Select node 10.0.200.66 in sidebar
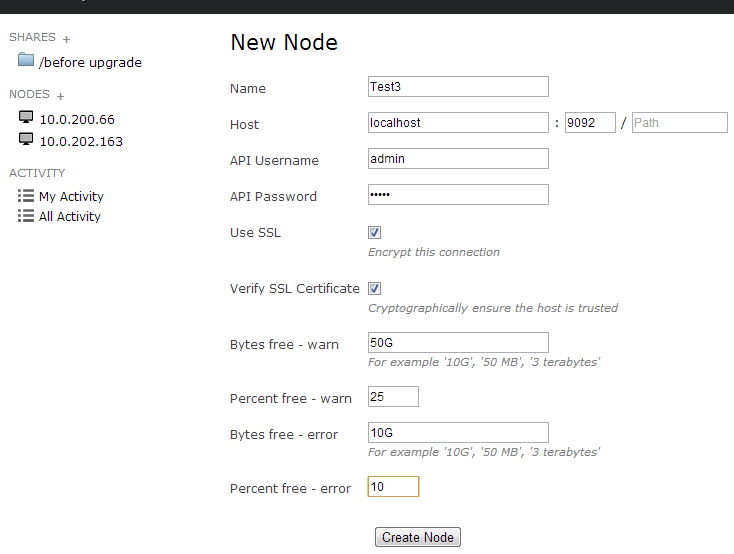This screenshot has height=554, width=734. [x=77, y=119]
